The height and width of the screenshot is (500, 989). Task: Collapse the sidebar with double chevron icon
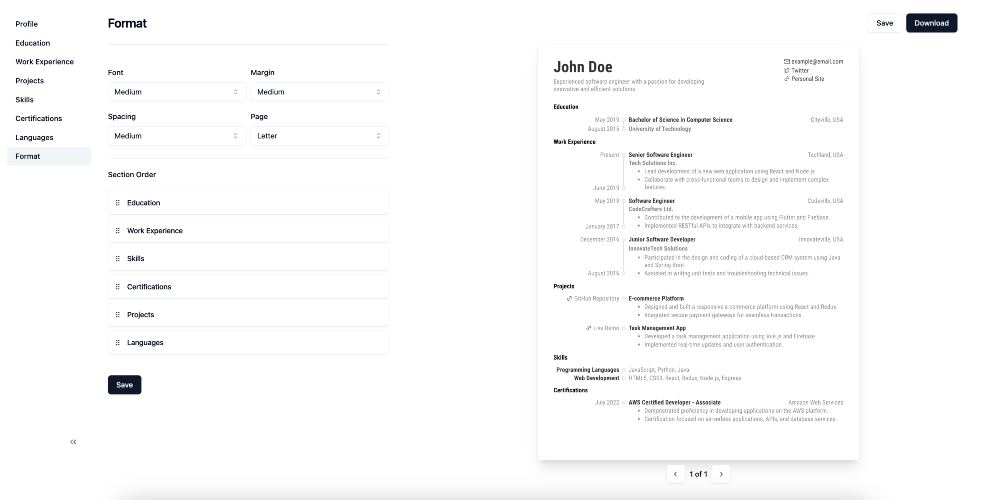pos(73,442)
